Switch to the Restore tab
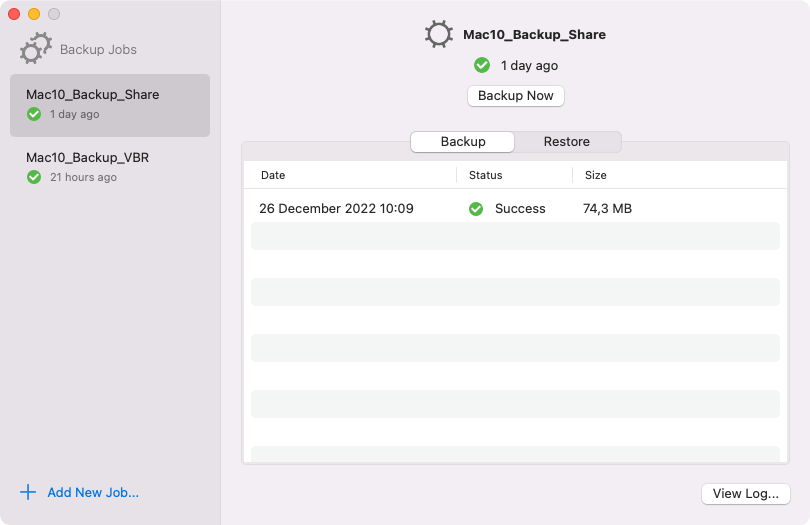 tap(567, 142)
